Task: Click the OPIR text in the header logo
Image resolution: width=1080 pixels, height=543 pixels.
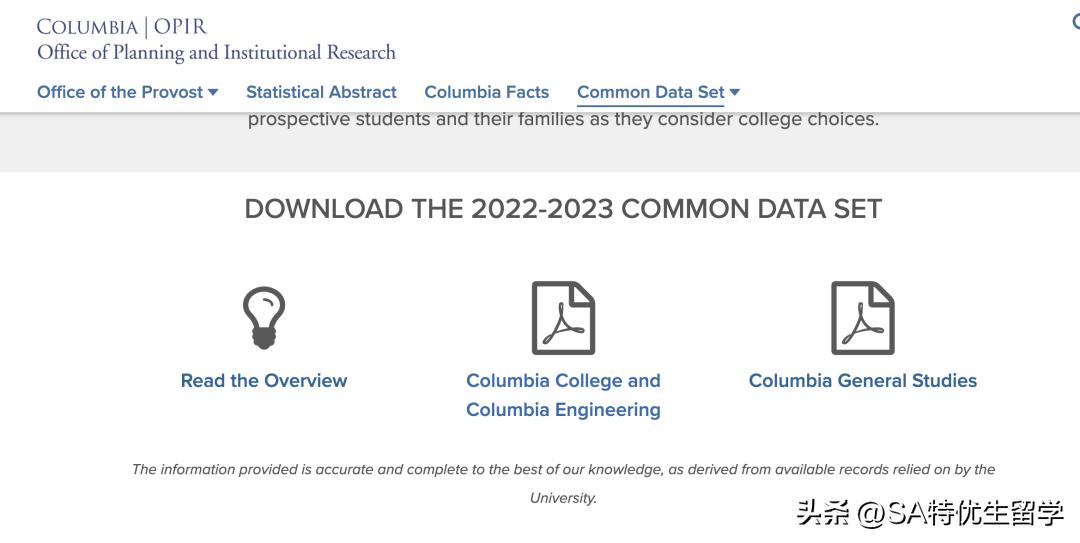Action: (180, 27)
